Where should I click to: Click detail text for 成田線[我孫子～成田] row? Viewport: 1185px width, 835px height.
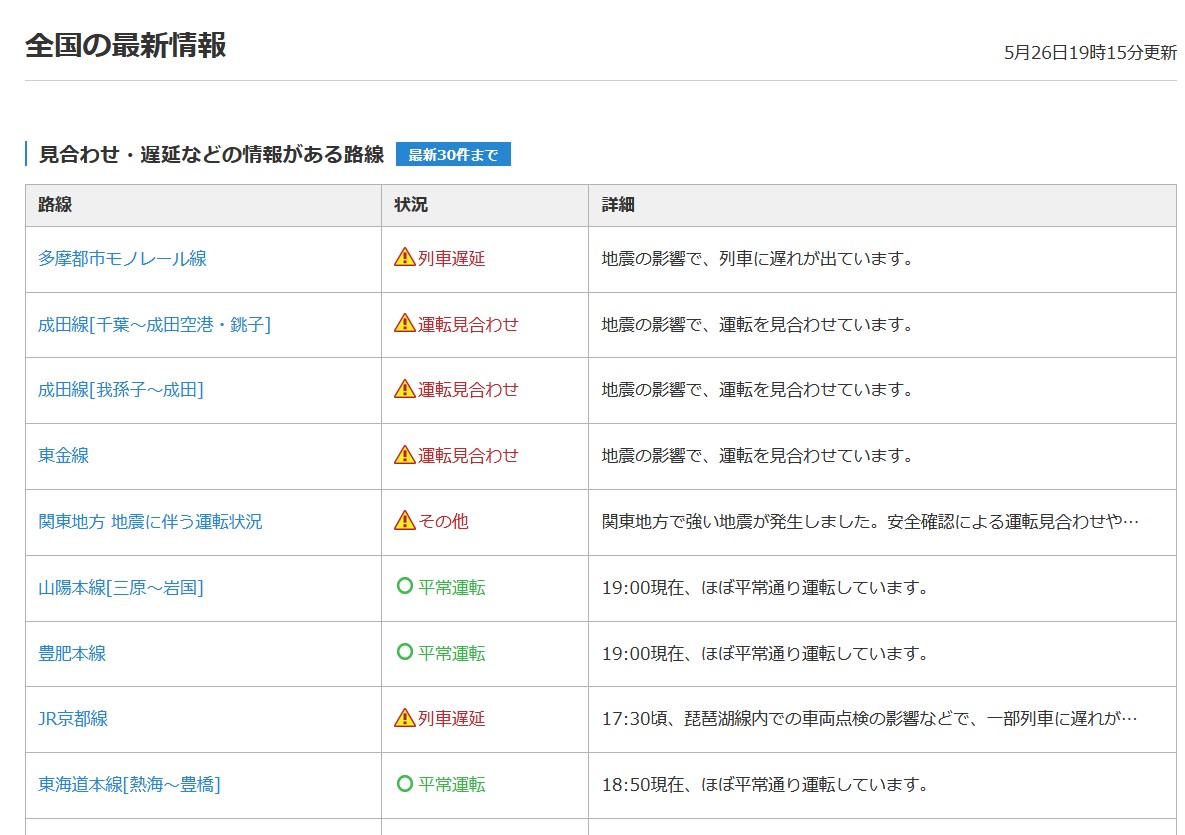[758, 389]
